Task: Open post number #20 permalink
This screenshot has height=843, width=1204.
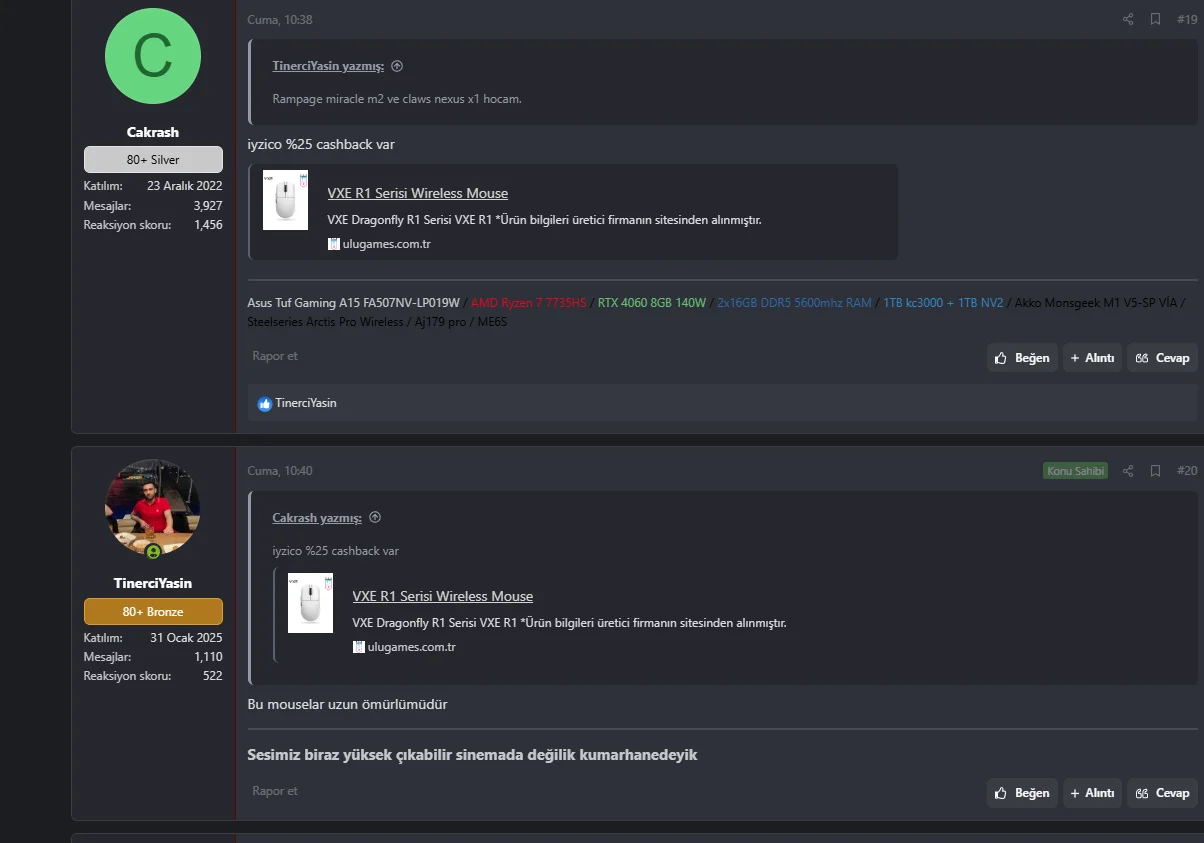Action: pos(1186,471)
